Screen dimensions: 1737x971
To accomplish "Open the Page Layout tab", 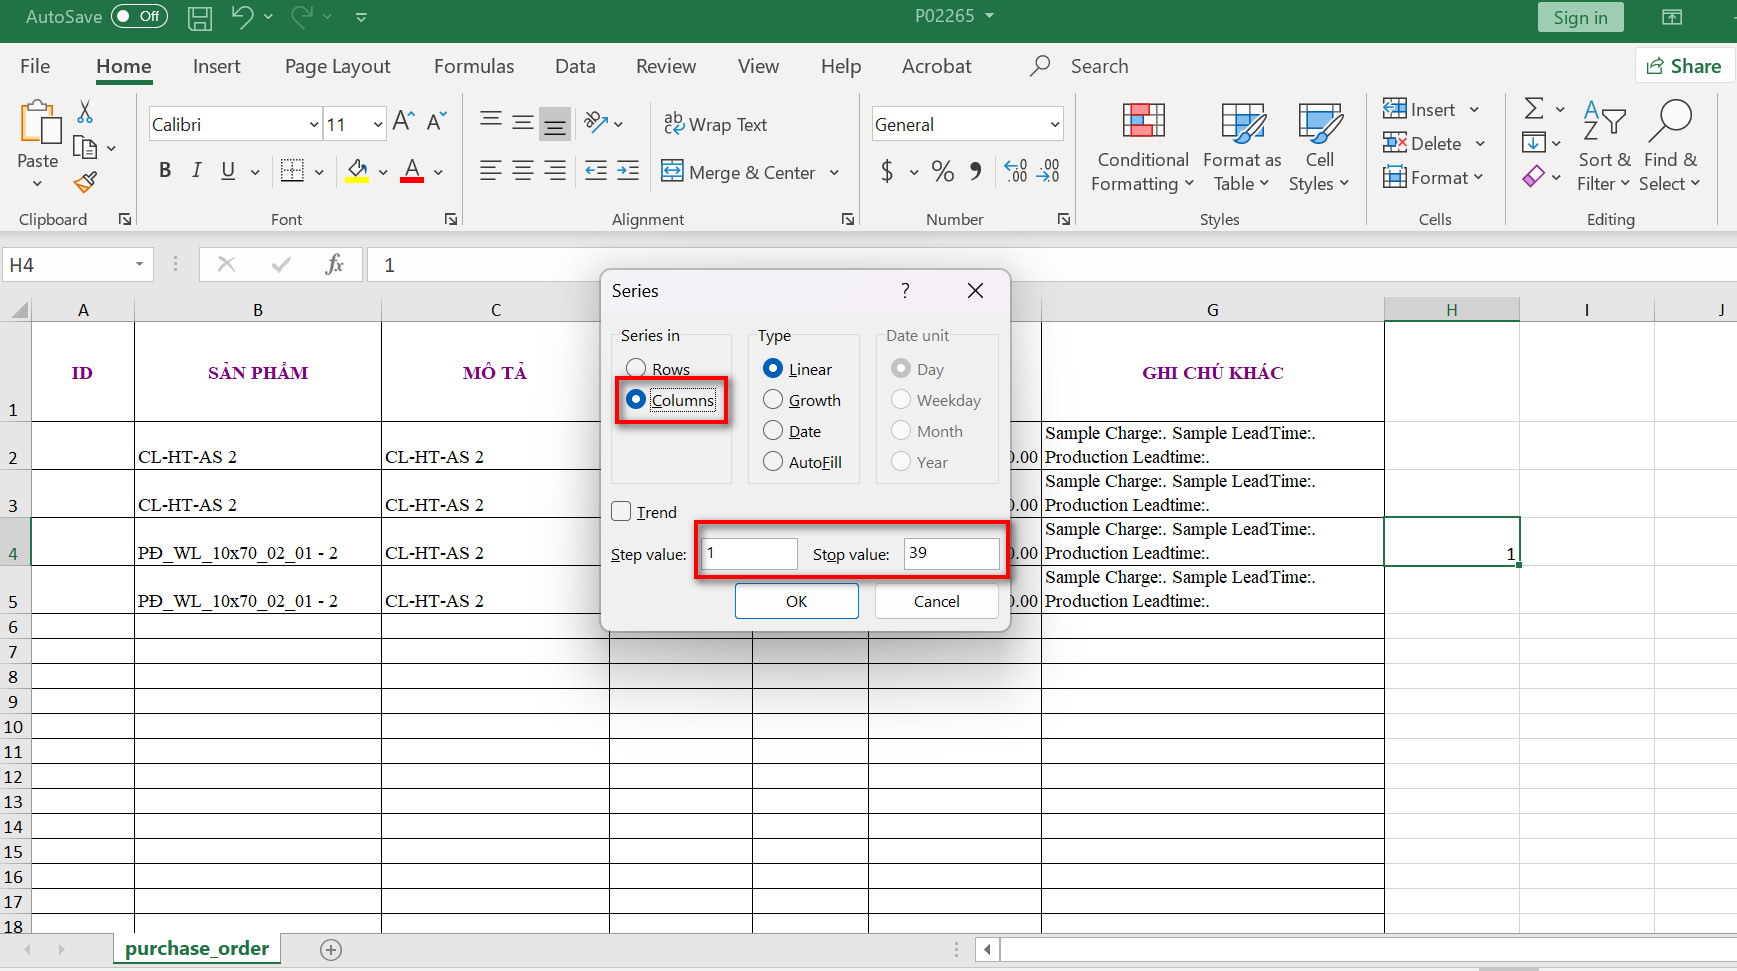I will [337, 66].
